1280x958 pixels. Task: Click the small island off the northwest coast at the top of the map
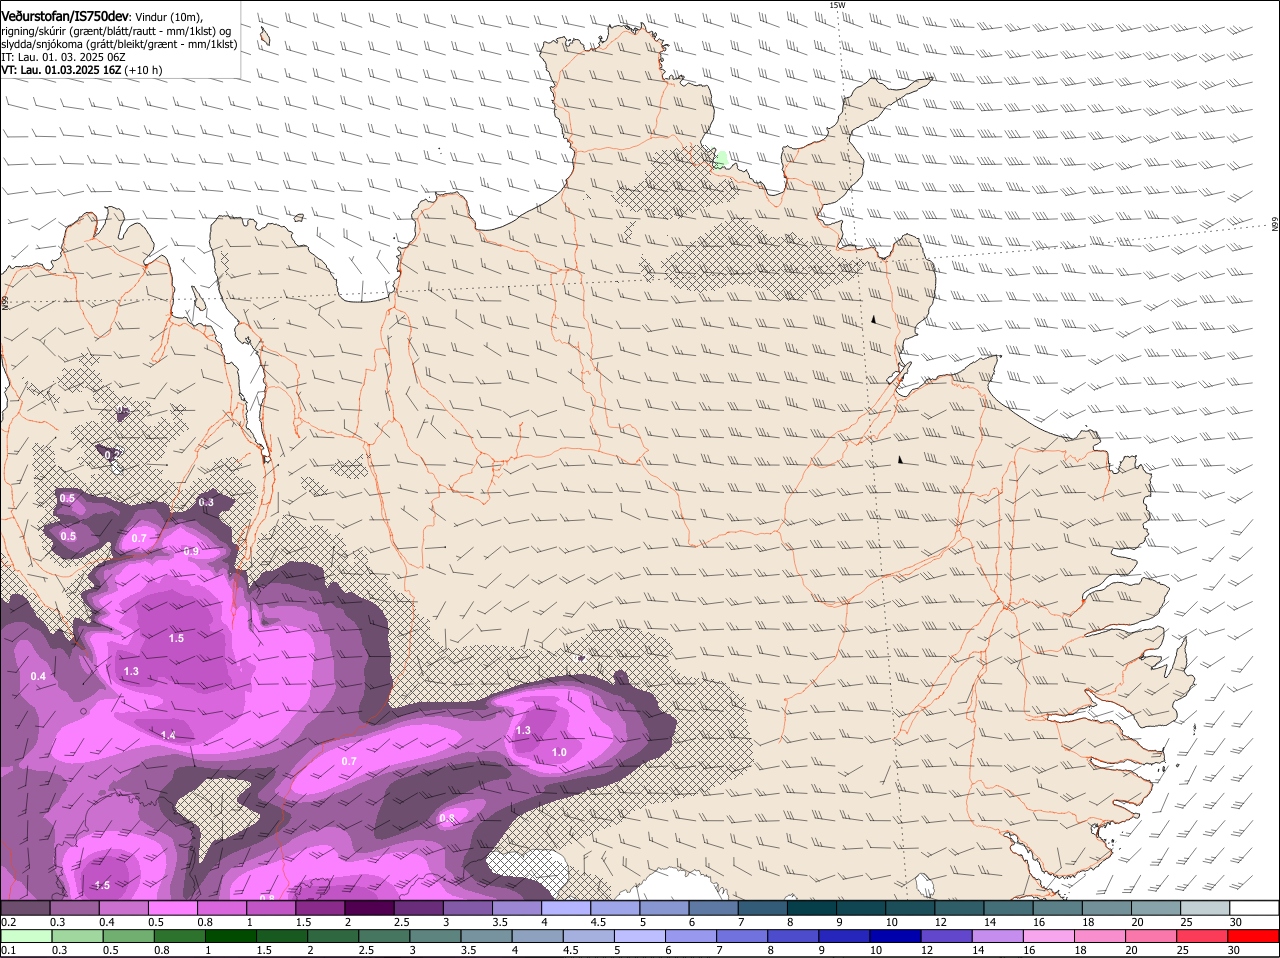[x=264, y=35]
